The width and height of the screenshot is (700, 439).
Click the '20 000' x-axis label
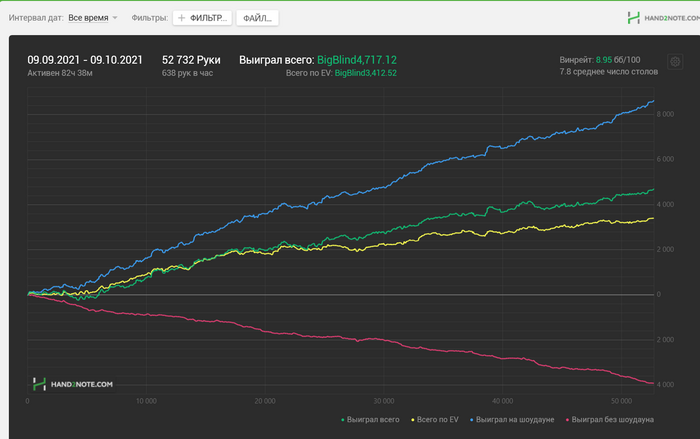point(265,401)
